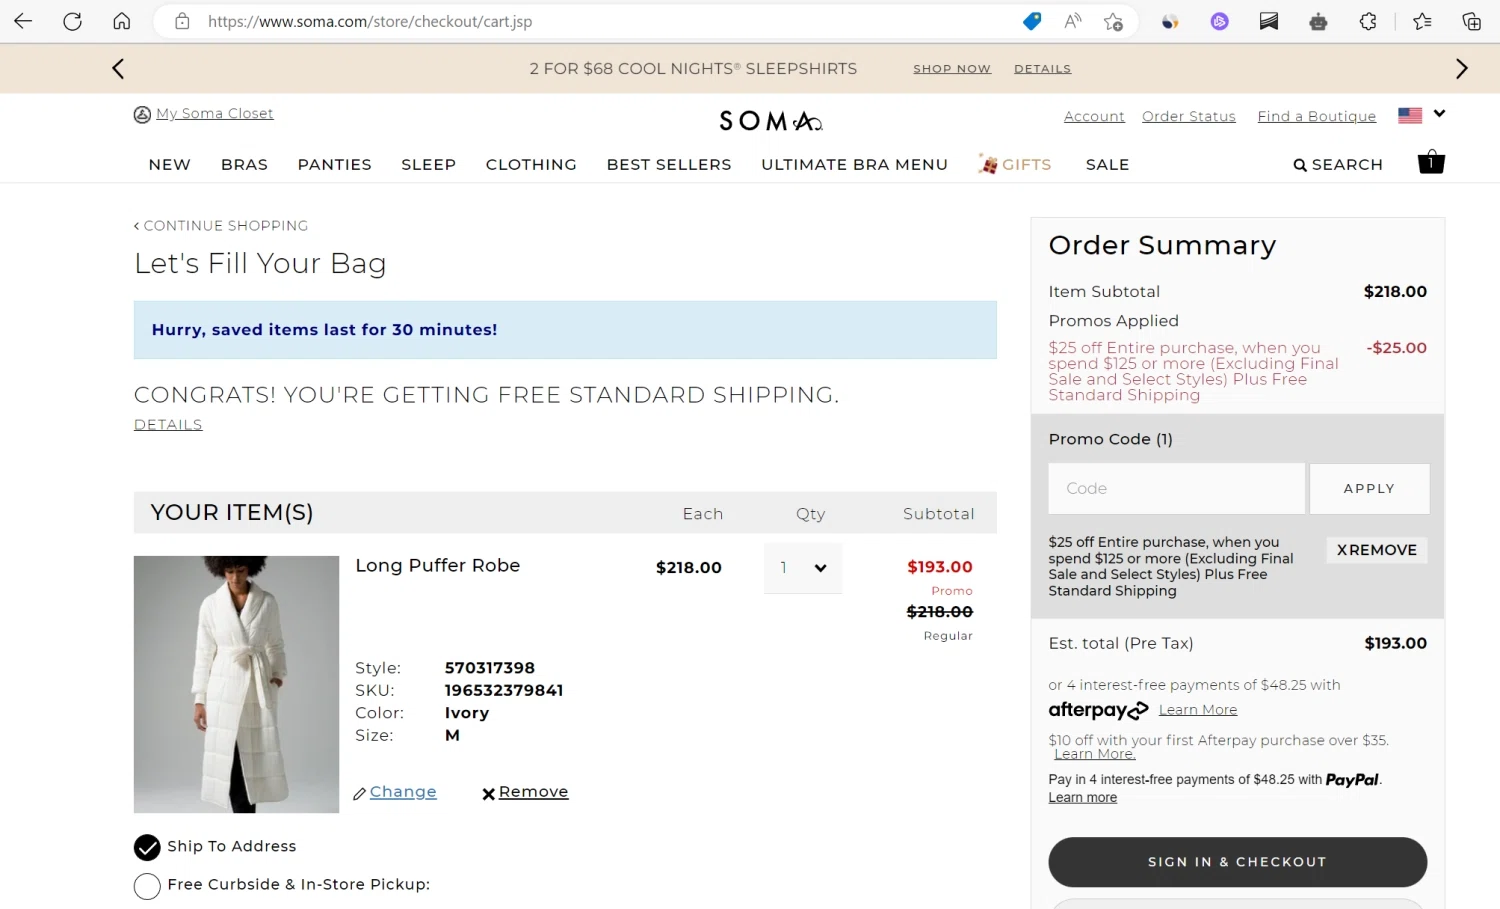Screen dimensions: 1500x909
Task: Open the SLEEP menu
Action: (428, 165)
